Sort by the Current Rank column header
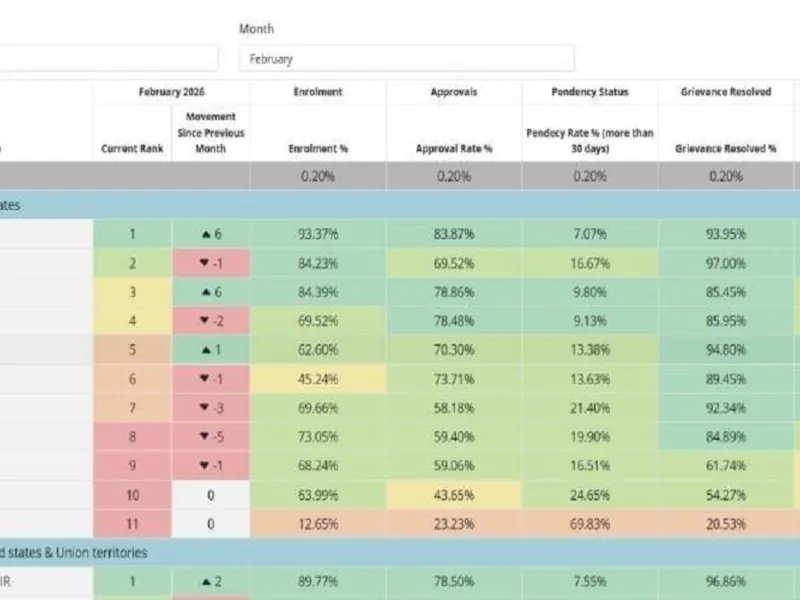Viewport: 800px width, 600px height. click(132, 148)
